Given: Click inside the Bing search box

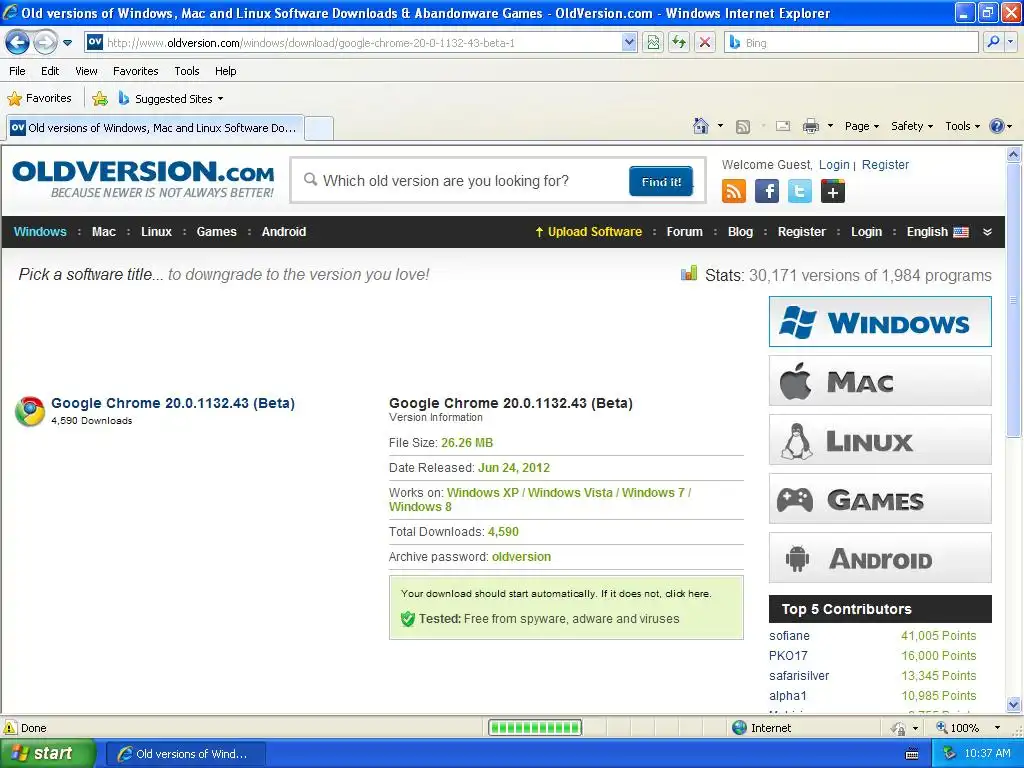Looking at the screenshot, I should point(852,43).
